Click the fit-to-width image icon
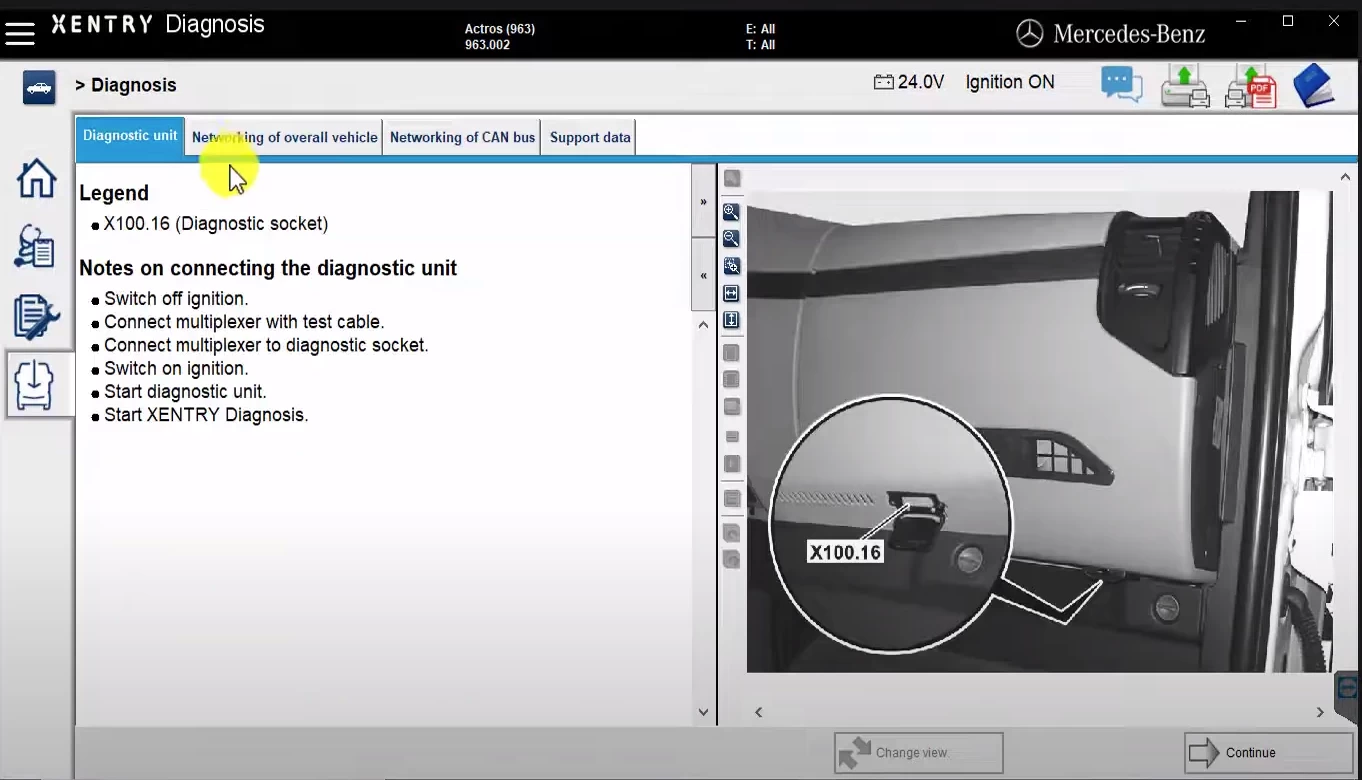This screenshot has width=1362, height=780. point(731,293)
